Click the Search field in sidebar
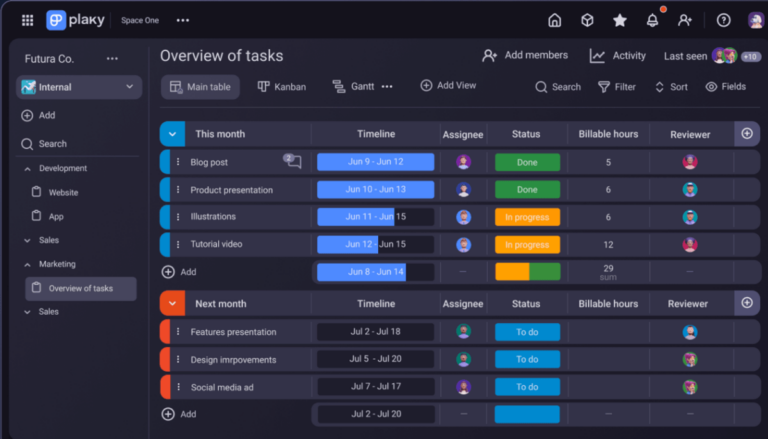Image resolution: width=768 pixels, height=439 pixels. 53,144
